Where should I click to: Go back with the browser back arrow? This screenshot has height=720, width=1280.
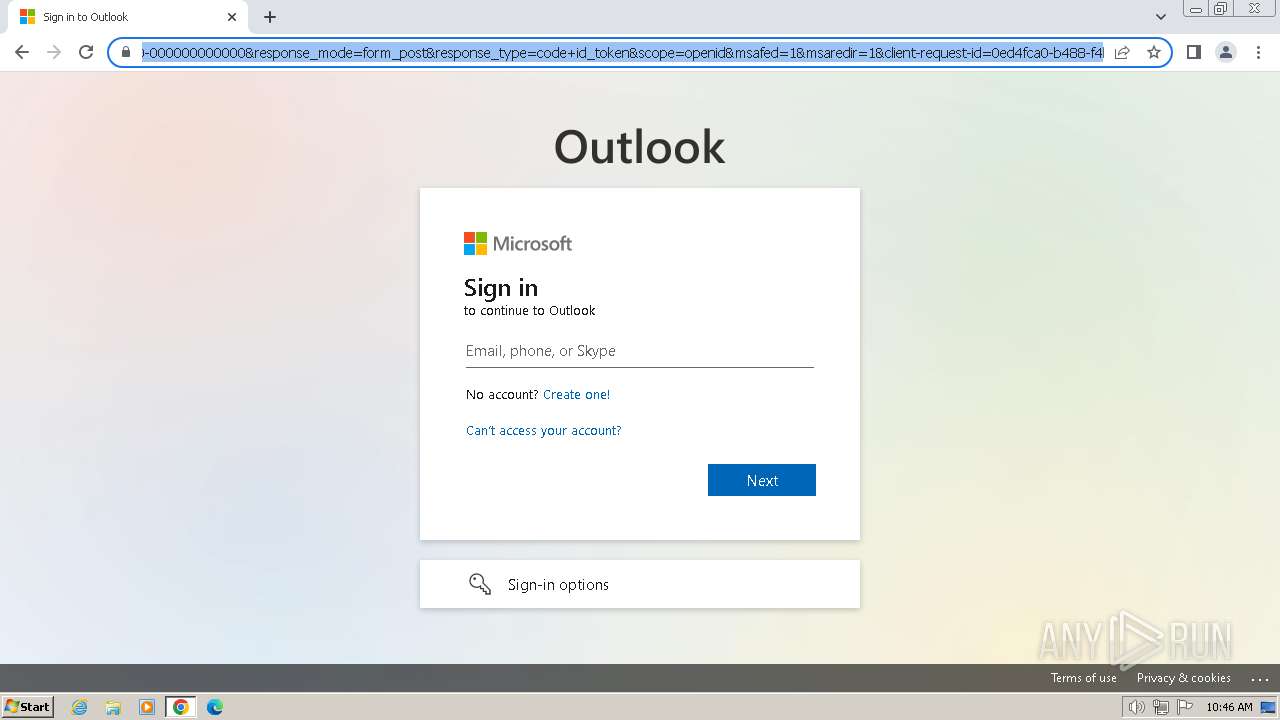(x=22, y=52)
